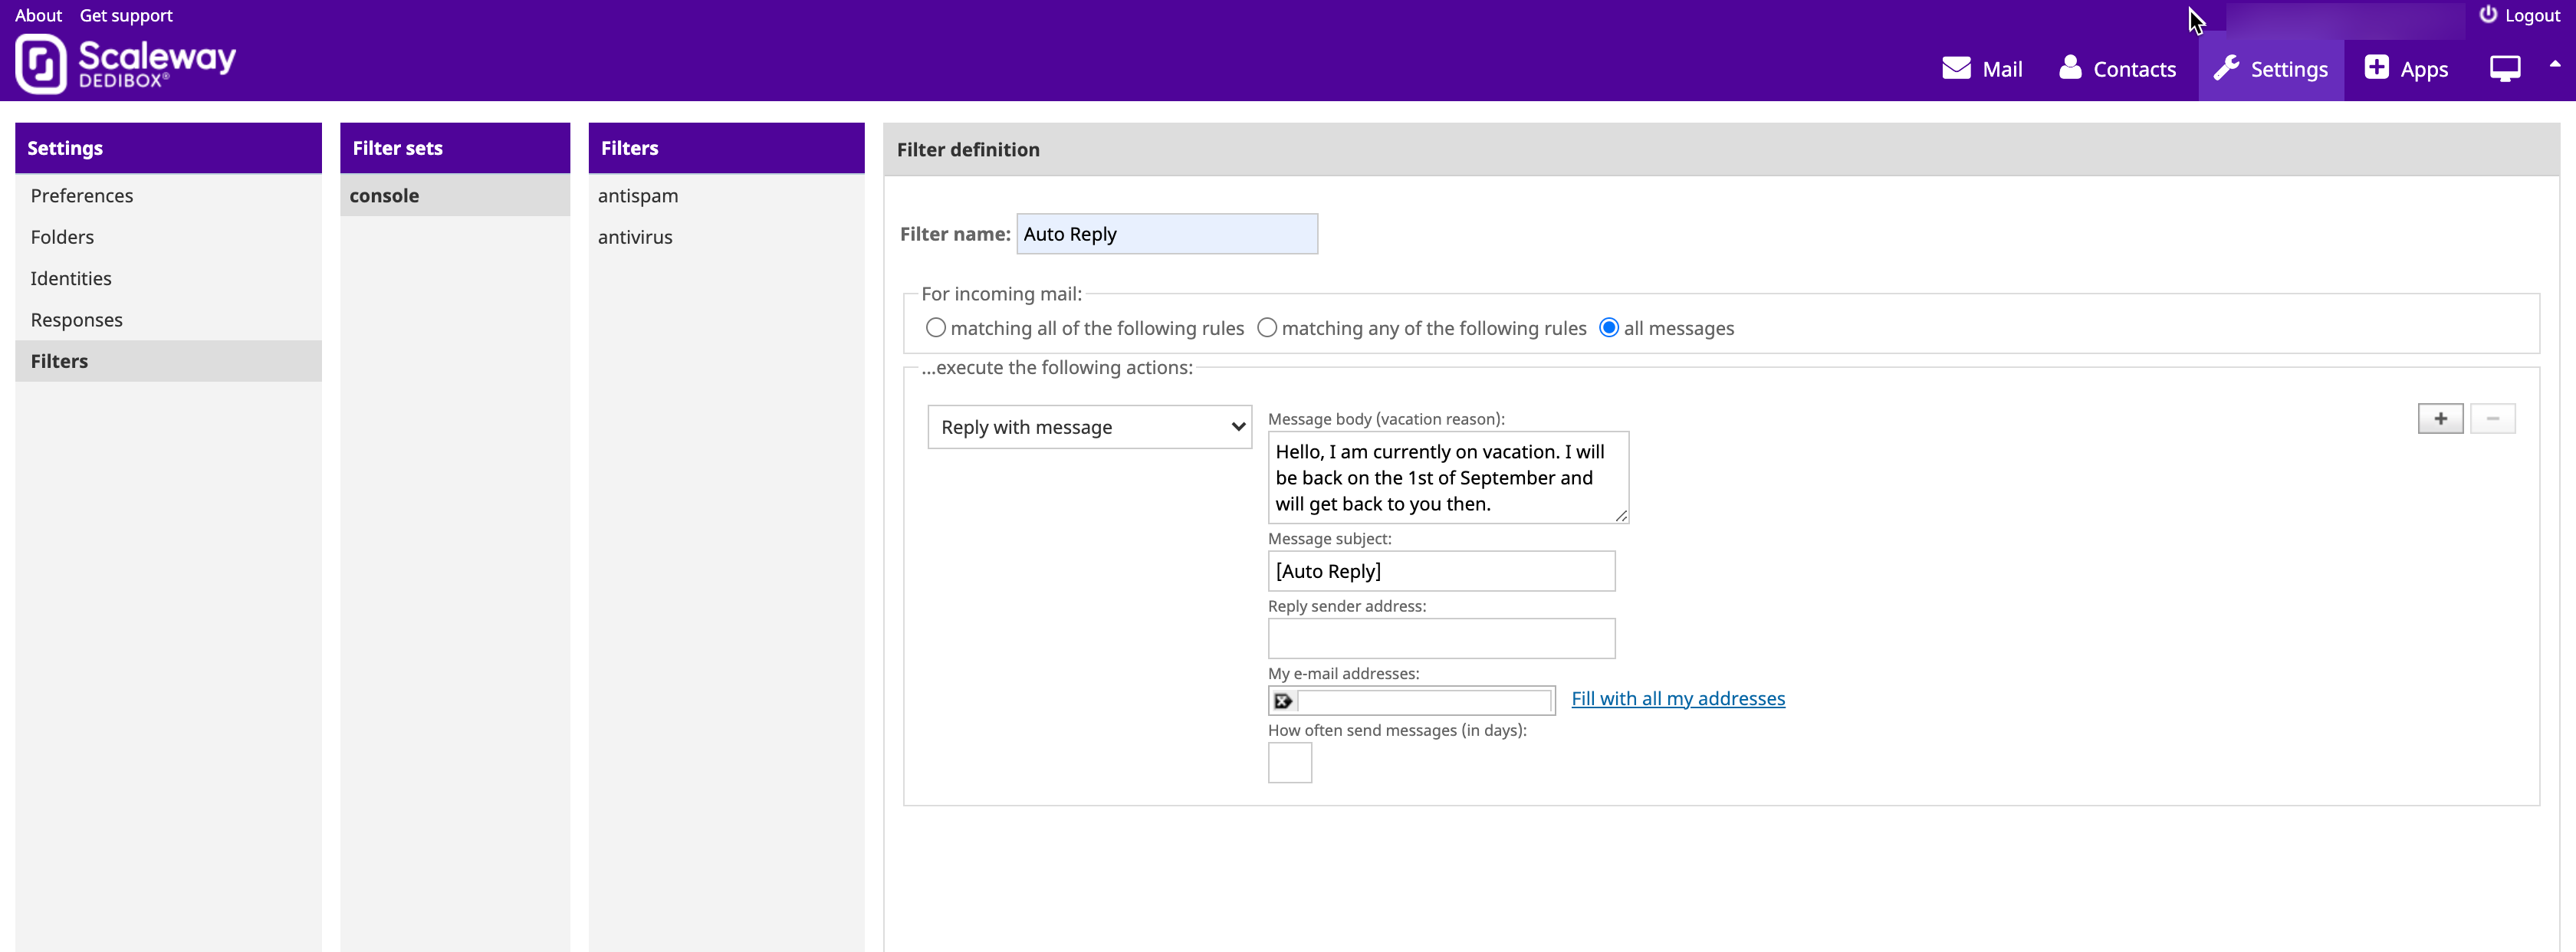Open the Get support link

coord(126,15)
